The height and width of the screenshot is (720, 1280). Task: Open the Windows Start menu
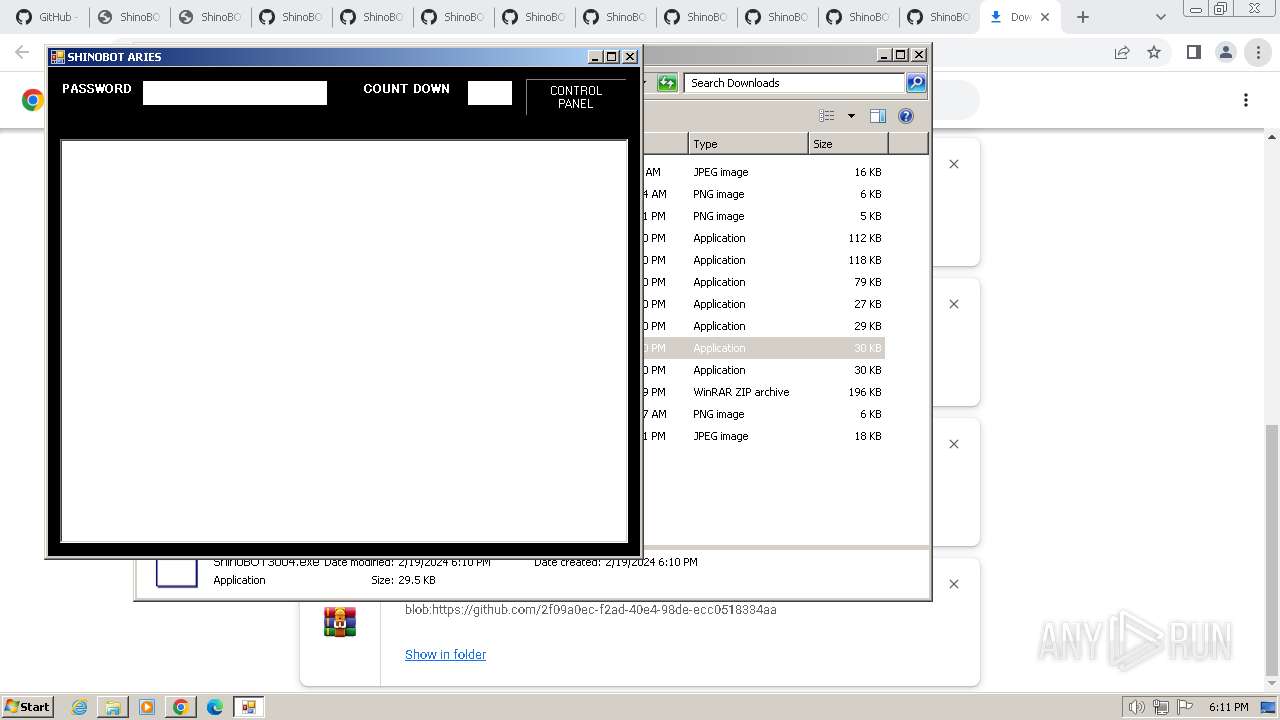click(27, 706)
